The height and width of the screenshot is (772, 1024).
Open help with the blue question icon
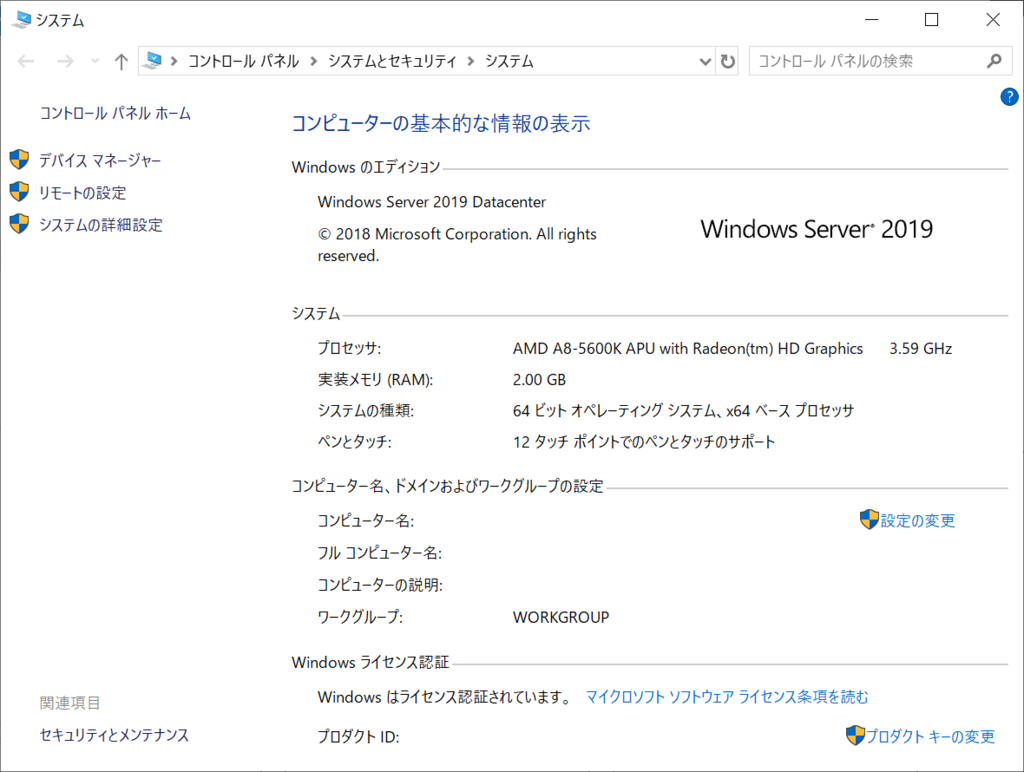pos(1009,97)
